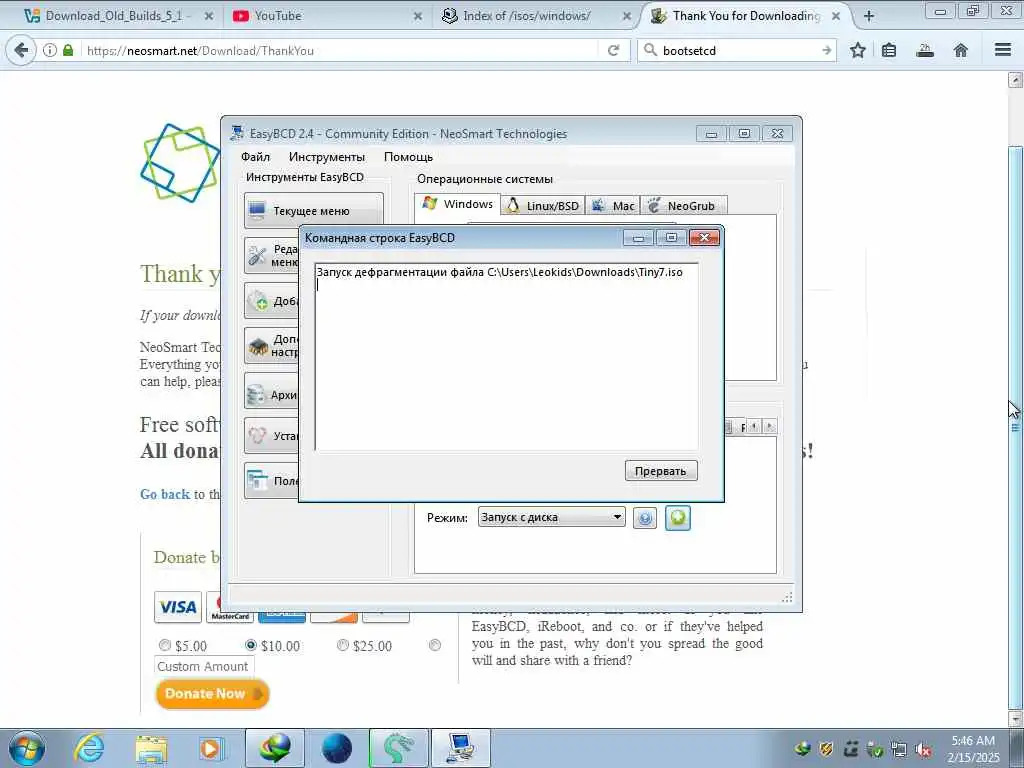Click the site information icon in address bar

click(50, 50)
